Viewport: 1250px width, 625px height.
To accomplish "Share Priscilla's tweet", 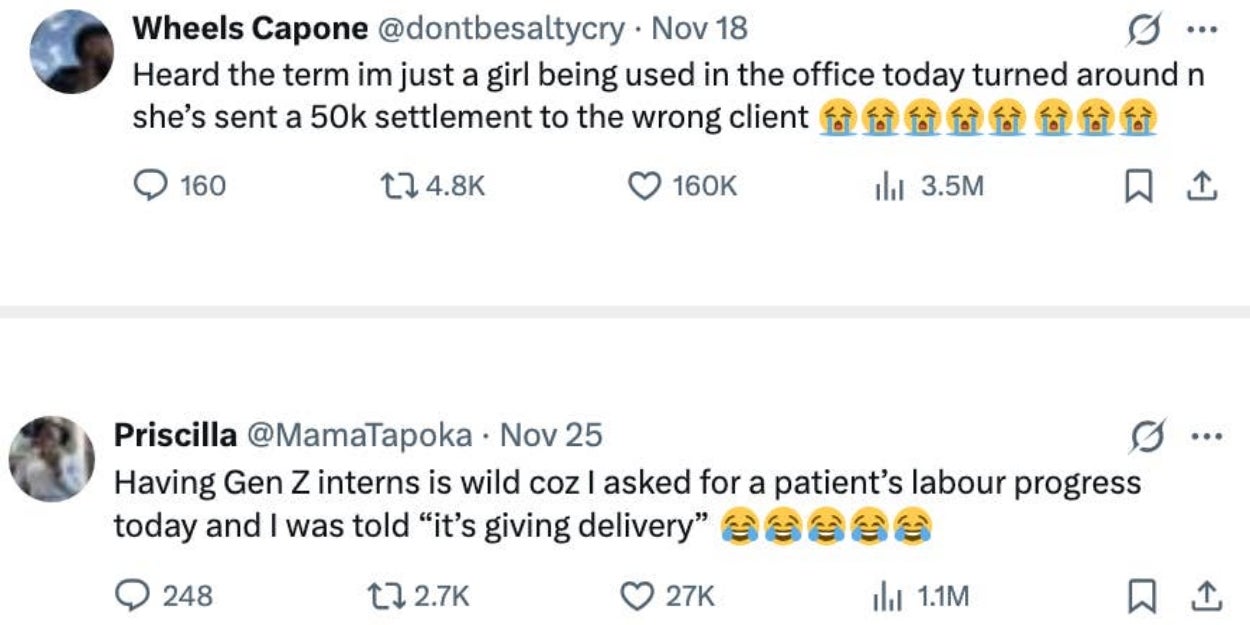I will tap(1203, 596).
